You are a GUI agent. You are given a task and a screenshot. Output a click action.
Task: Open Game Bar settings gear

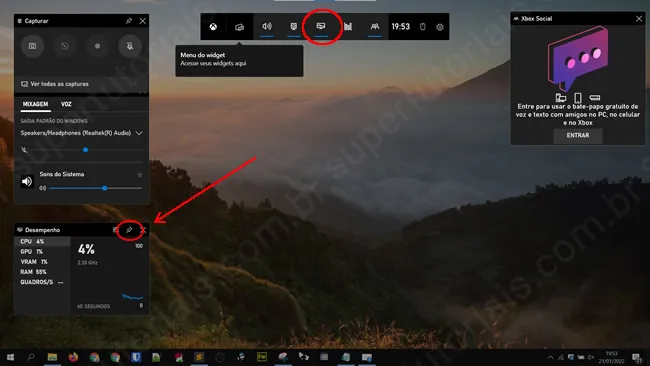(440, 27)
